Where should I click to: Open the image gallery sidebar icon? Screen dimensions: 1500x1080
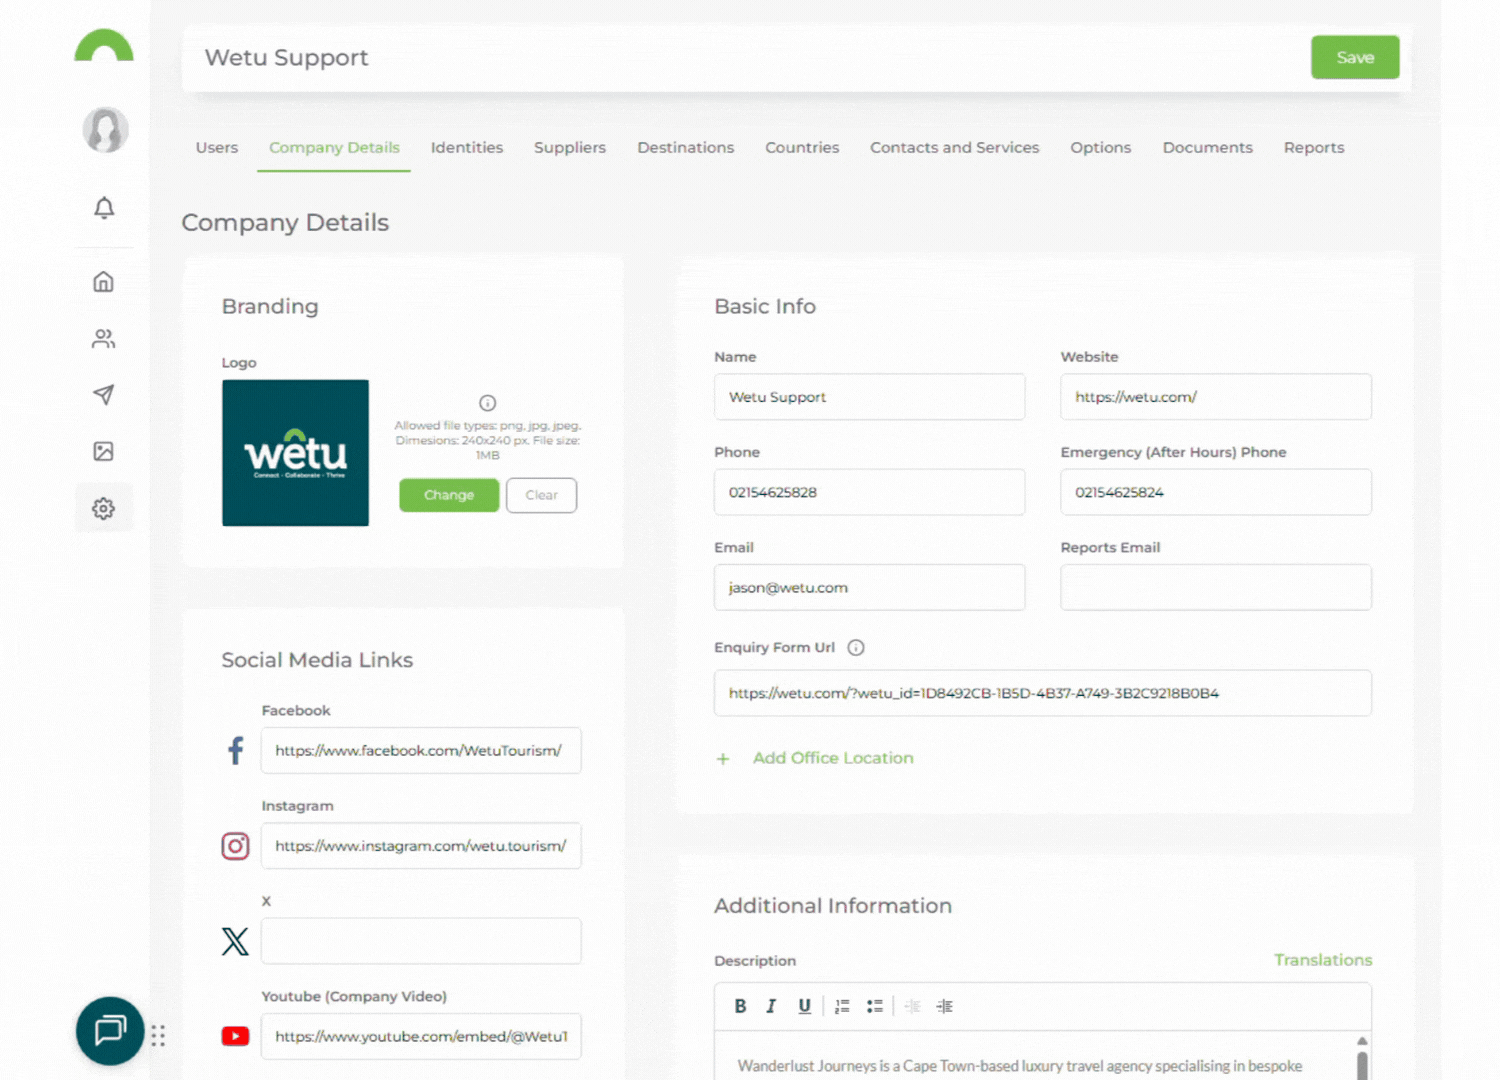tap(104, 452)
